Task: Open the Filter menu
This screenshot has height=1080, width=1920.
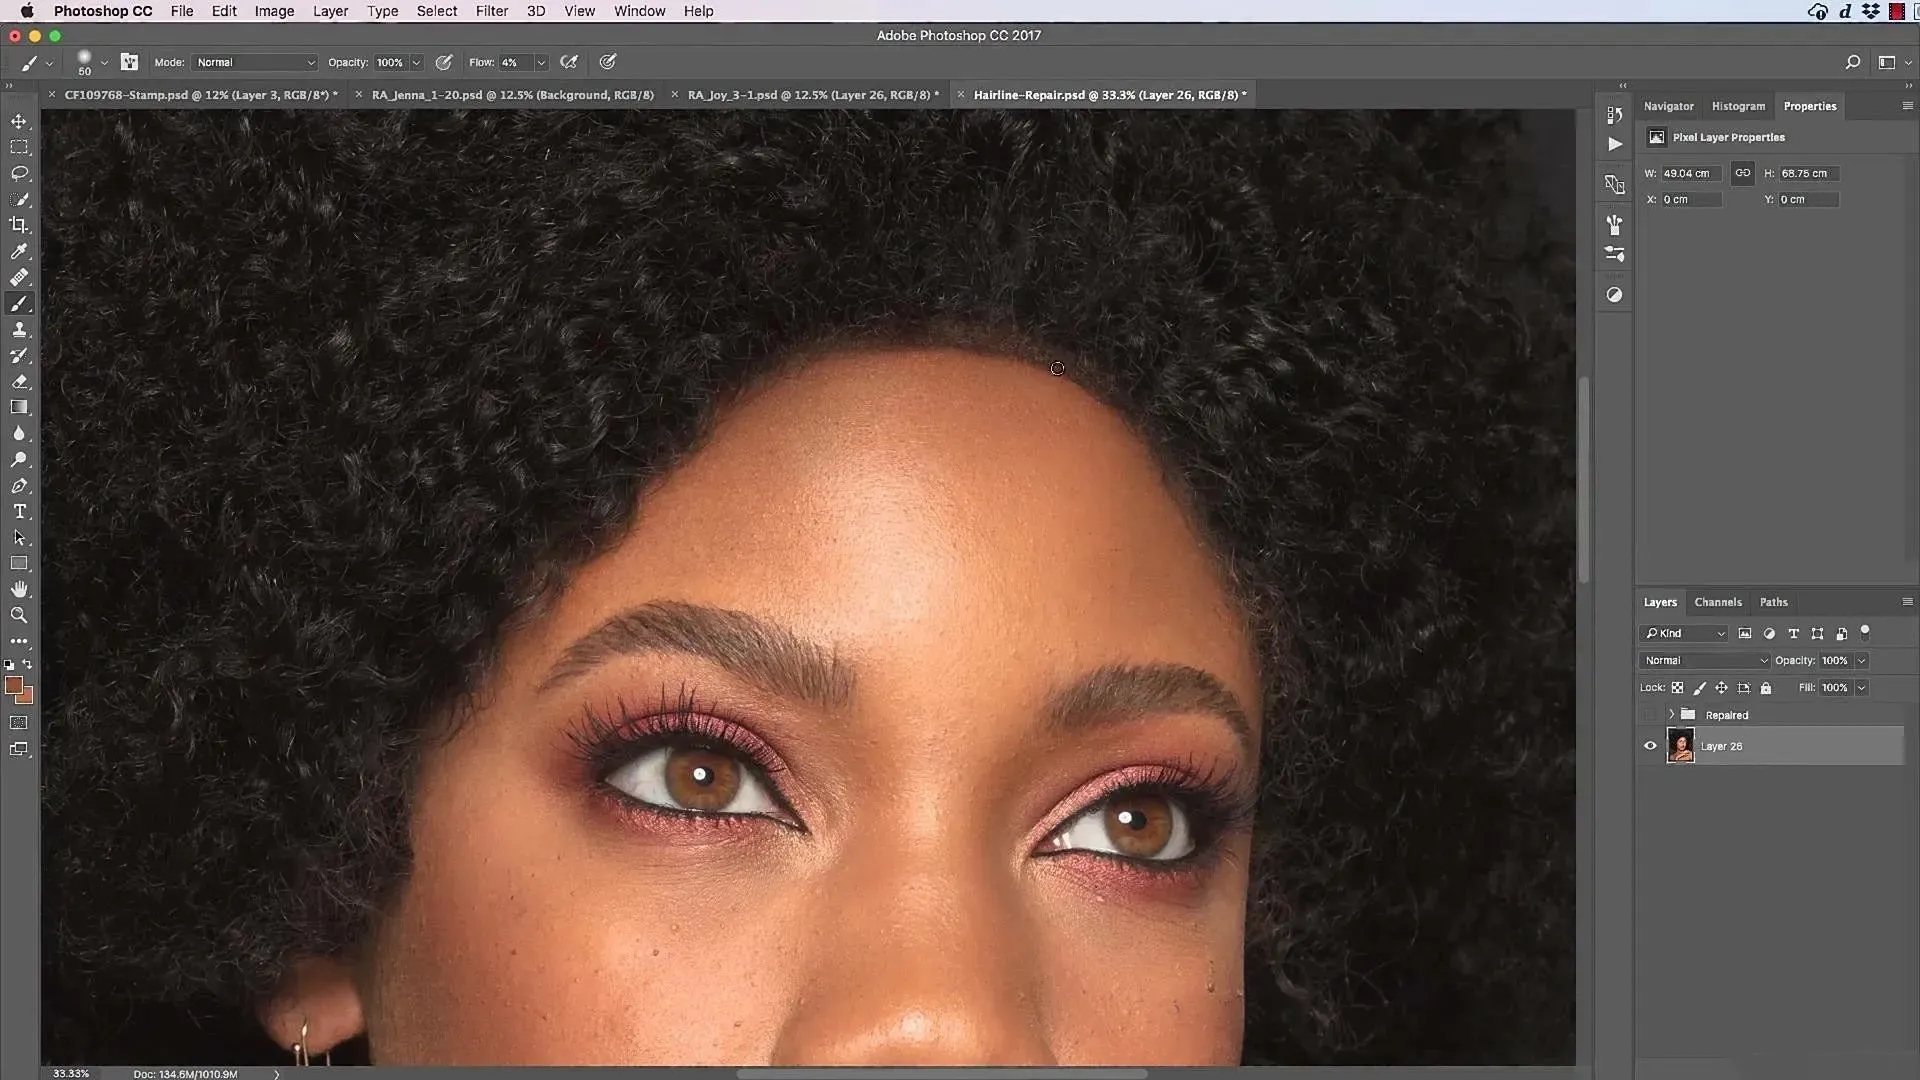Action: (491, 11)
